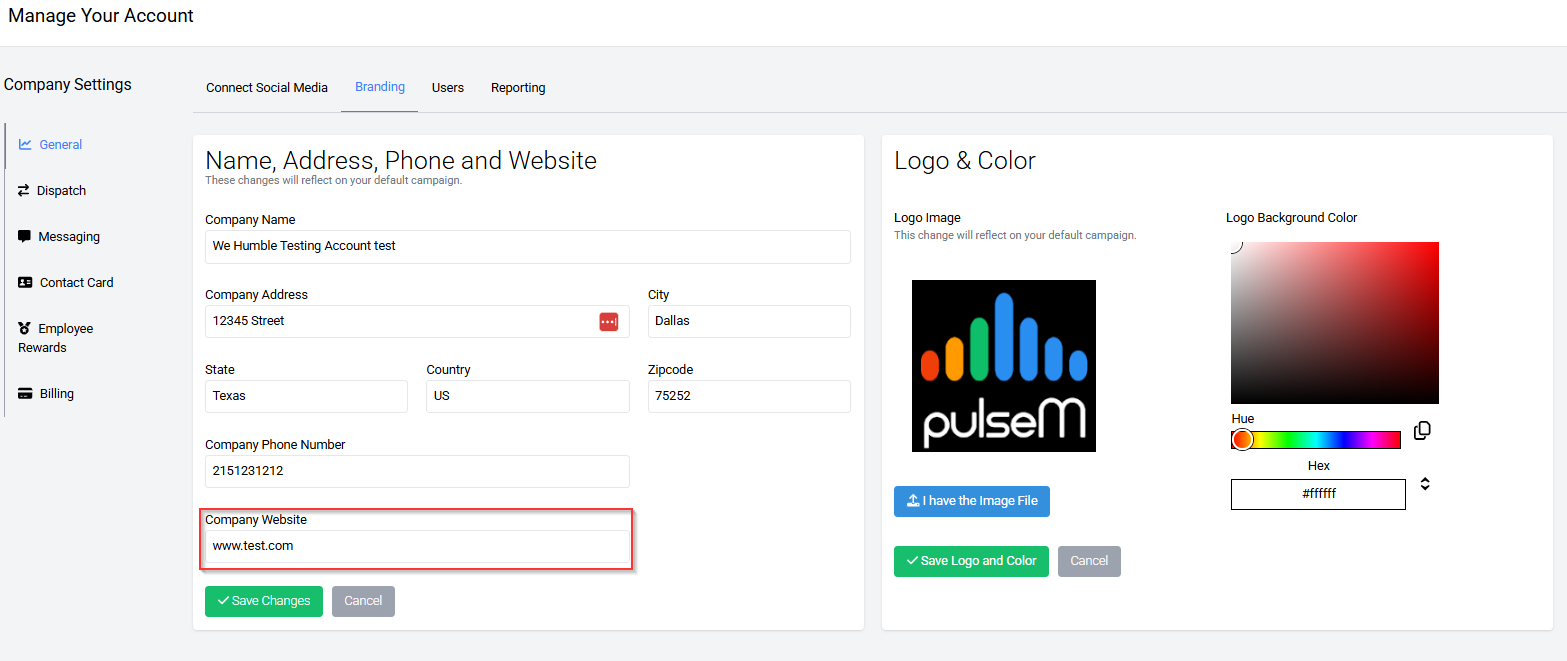Switch to the Users tab

point(448,88)
